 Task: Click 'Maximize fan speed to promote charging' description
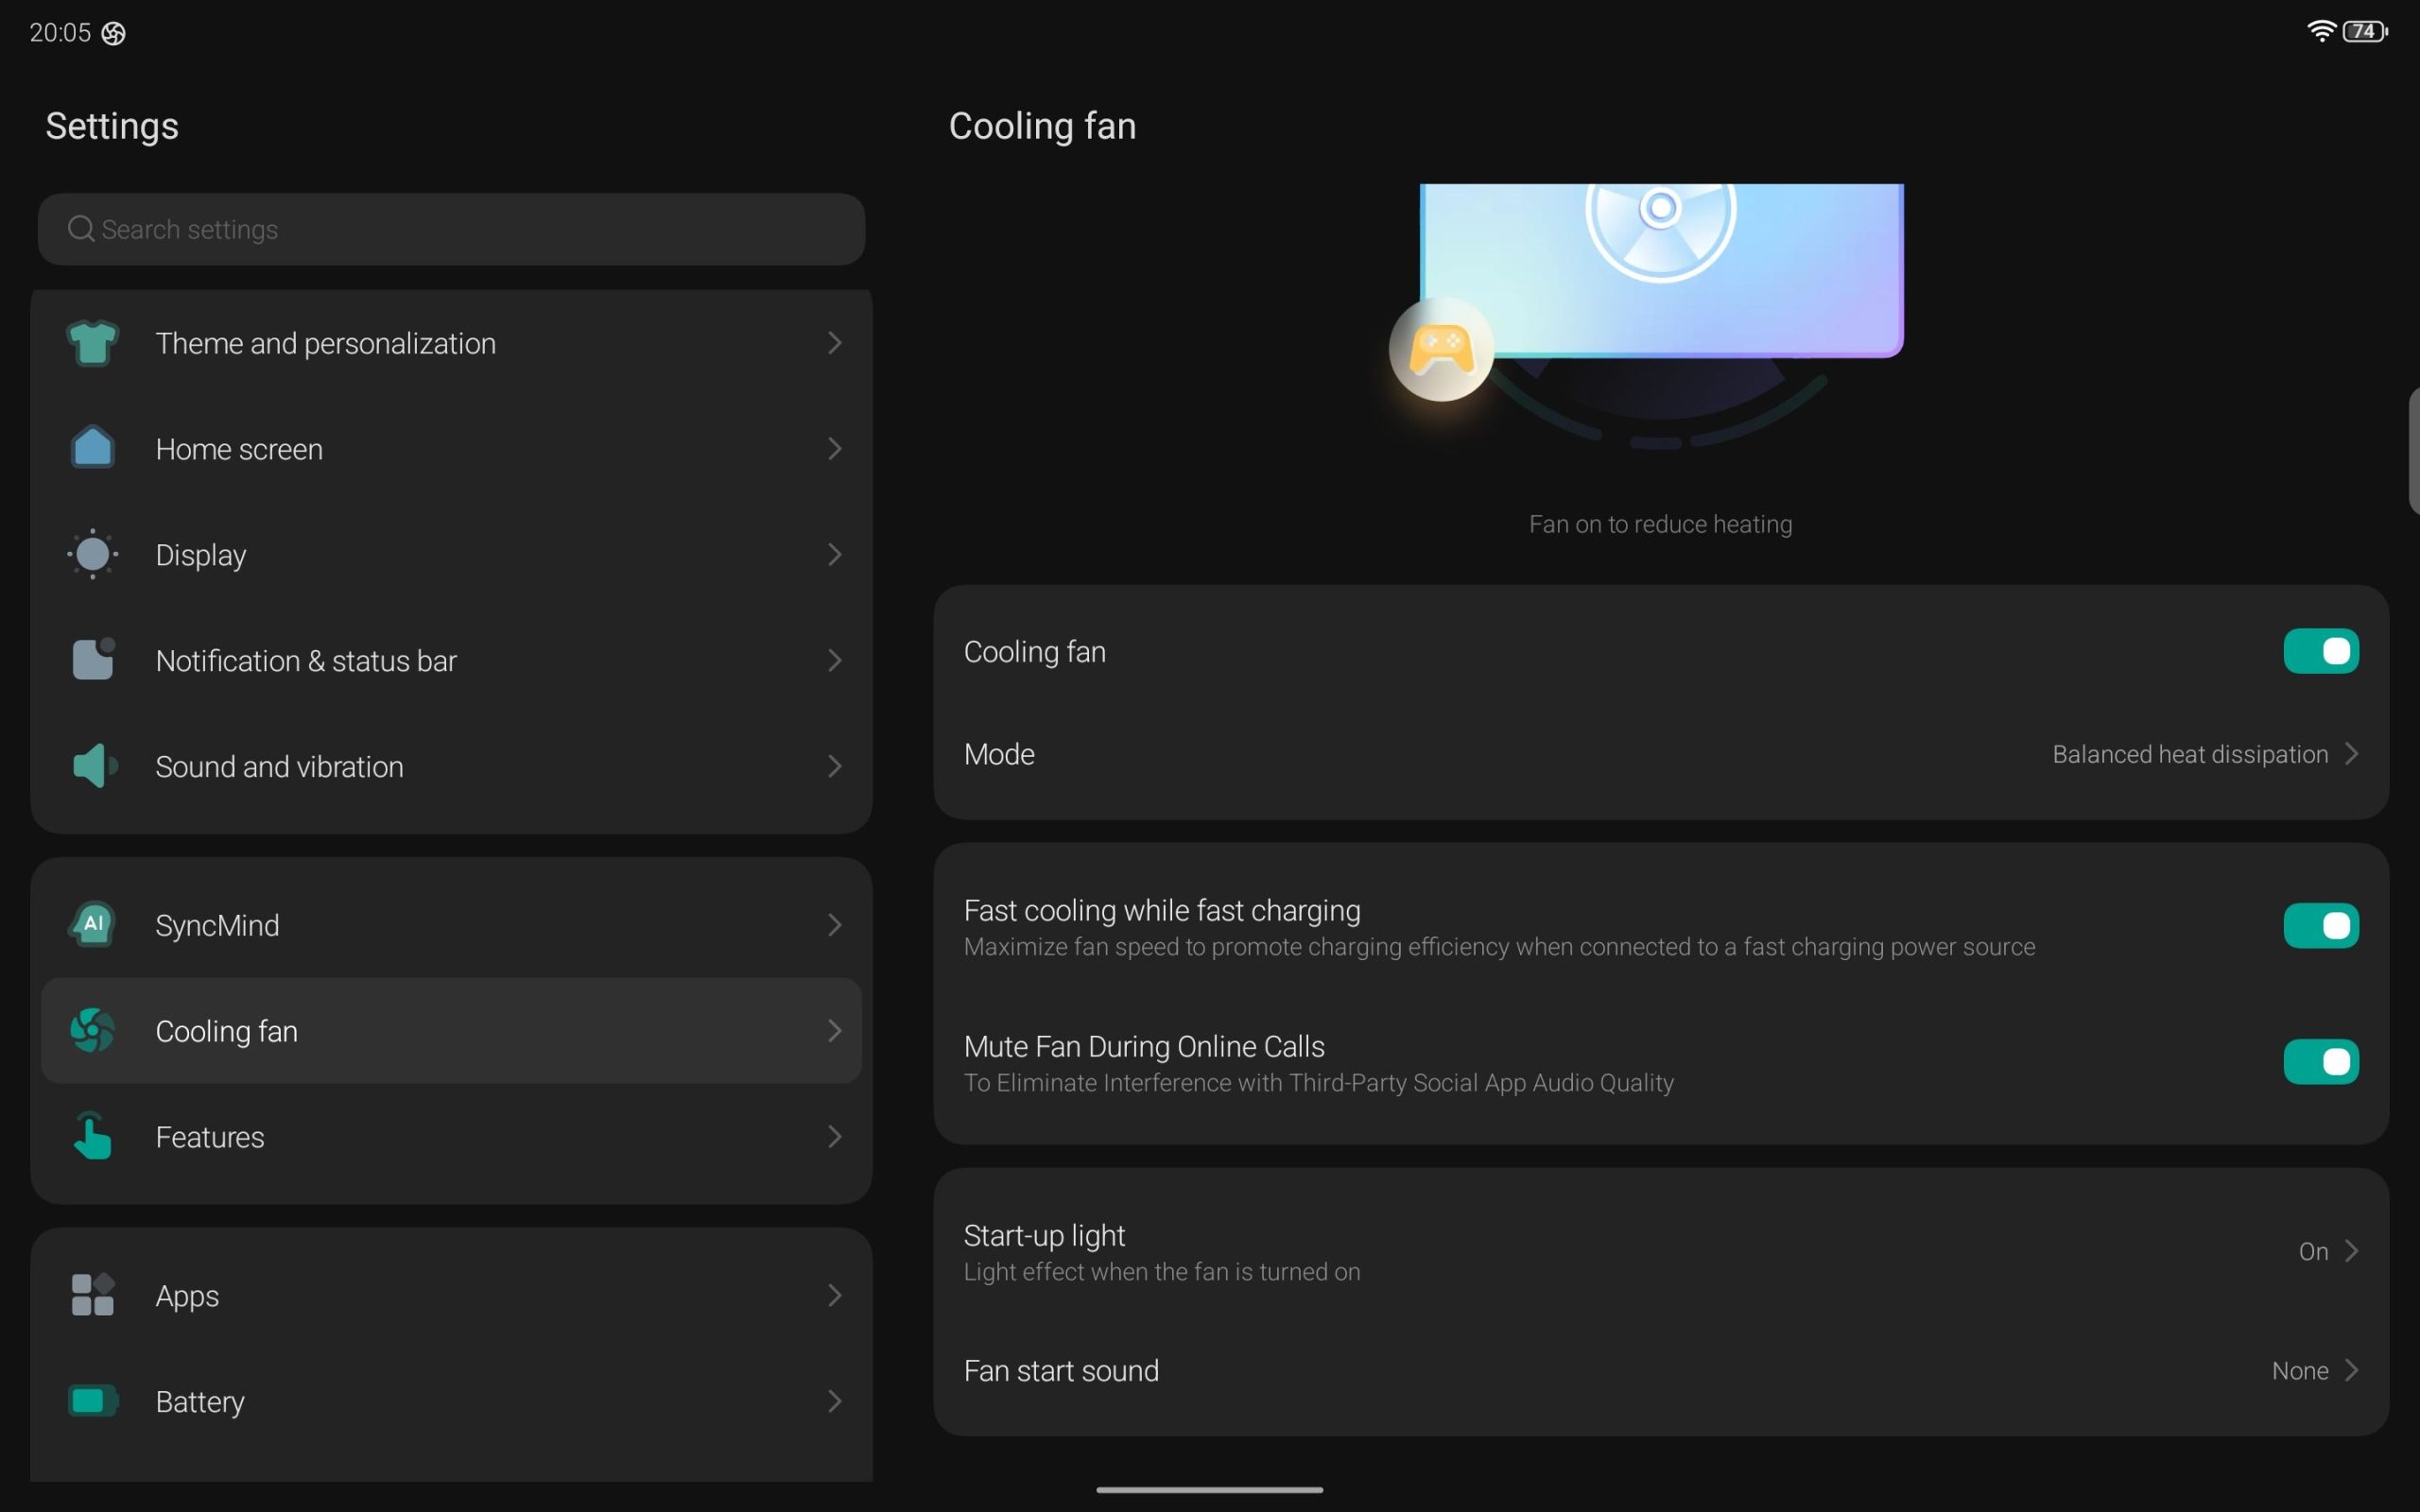1499,946
